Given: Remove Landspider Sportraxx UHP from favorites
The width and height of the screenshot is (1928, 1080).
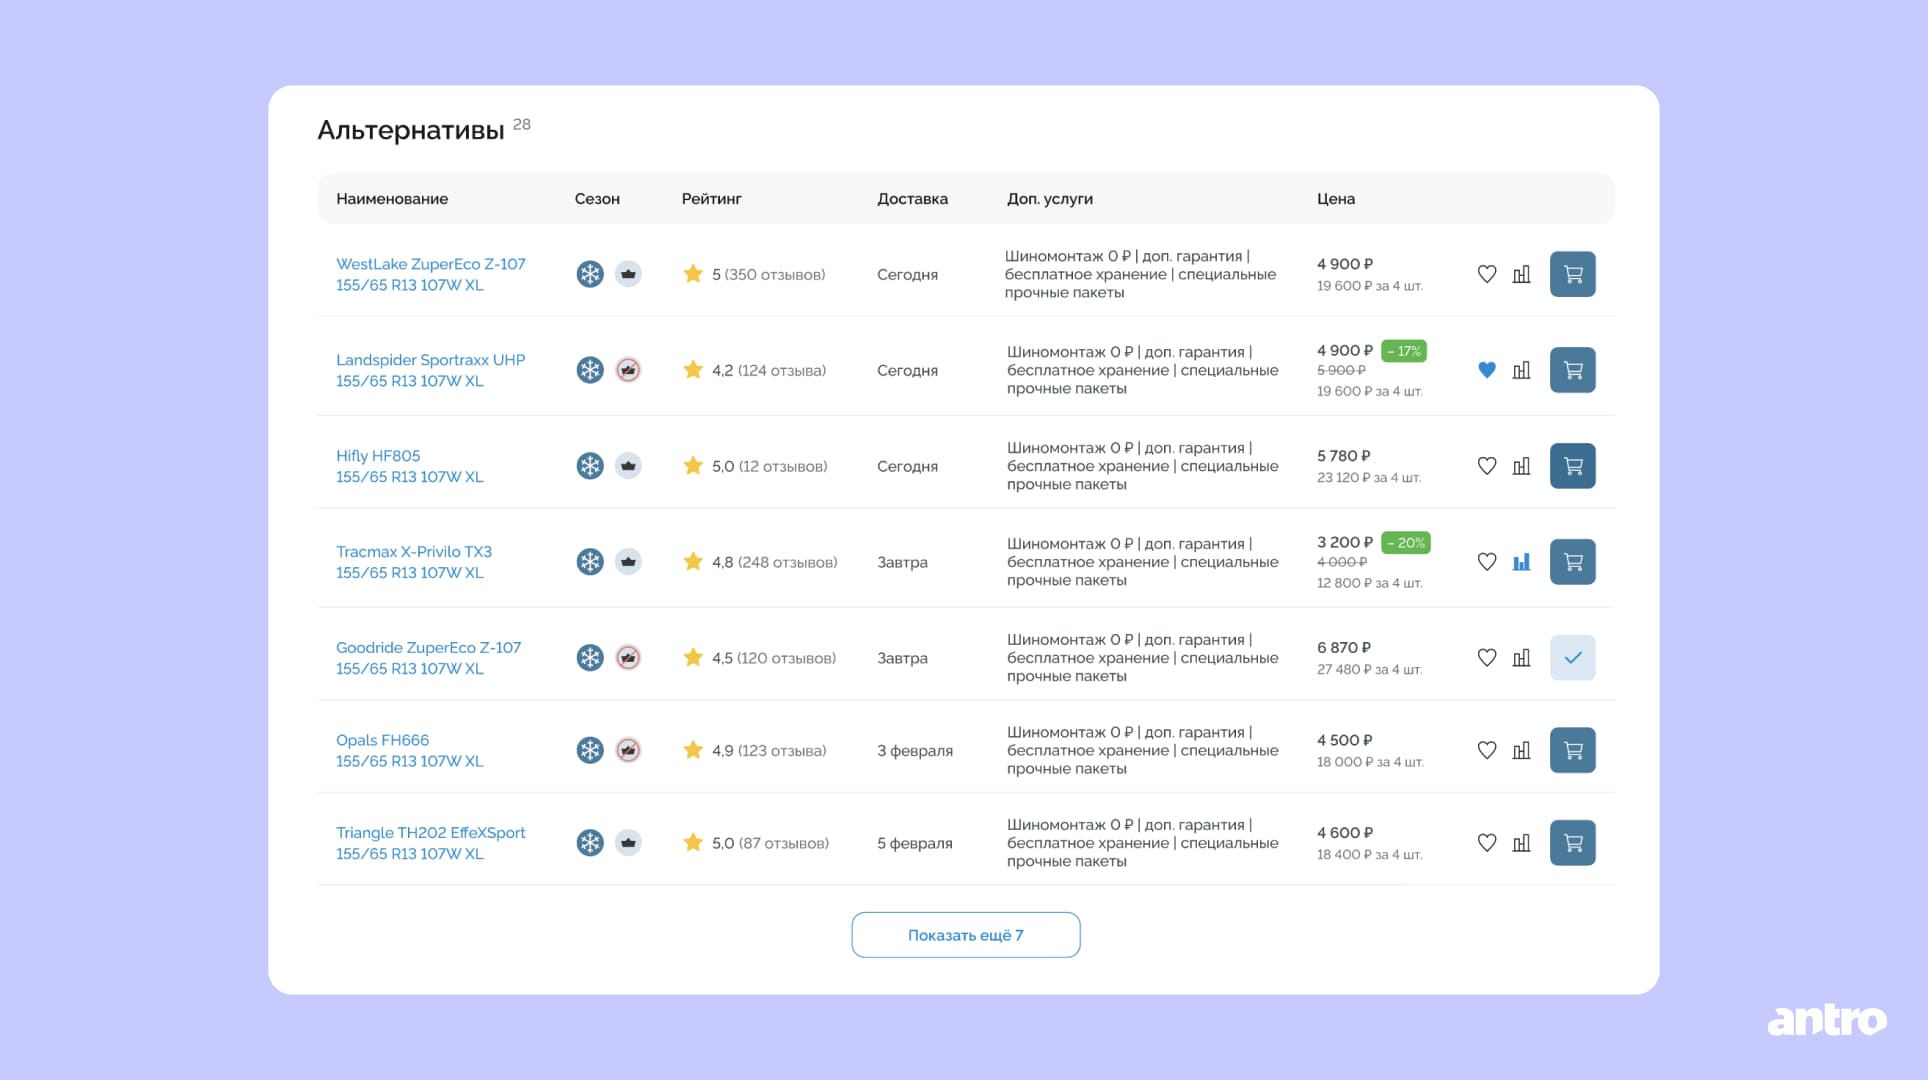Looking at the screenshot, I should pos(1487,370).
